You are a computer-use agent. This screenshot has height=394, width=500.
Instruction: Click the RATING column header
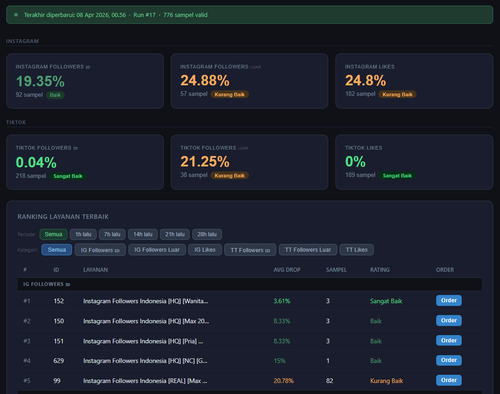click(x=380, y=270)
